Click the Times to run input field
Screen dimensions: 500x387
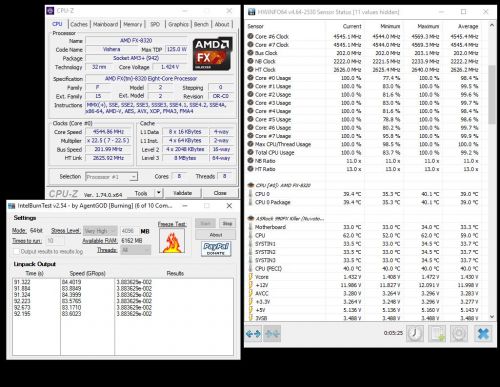(x=55, y=240)
